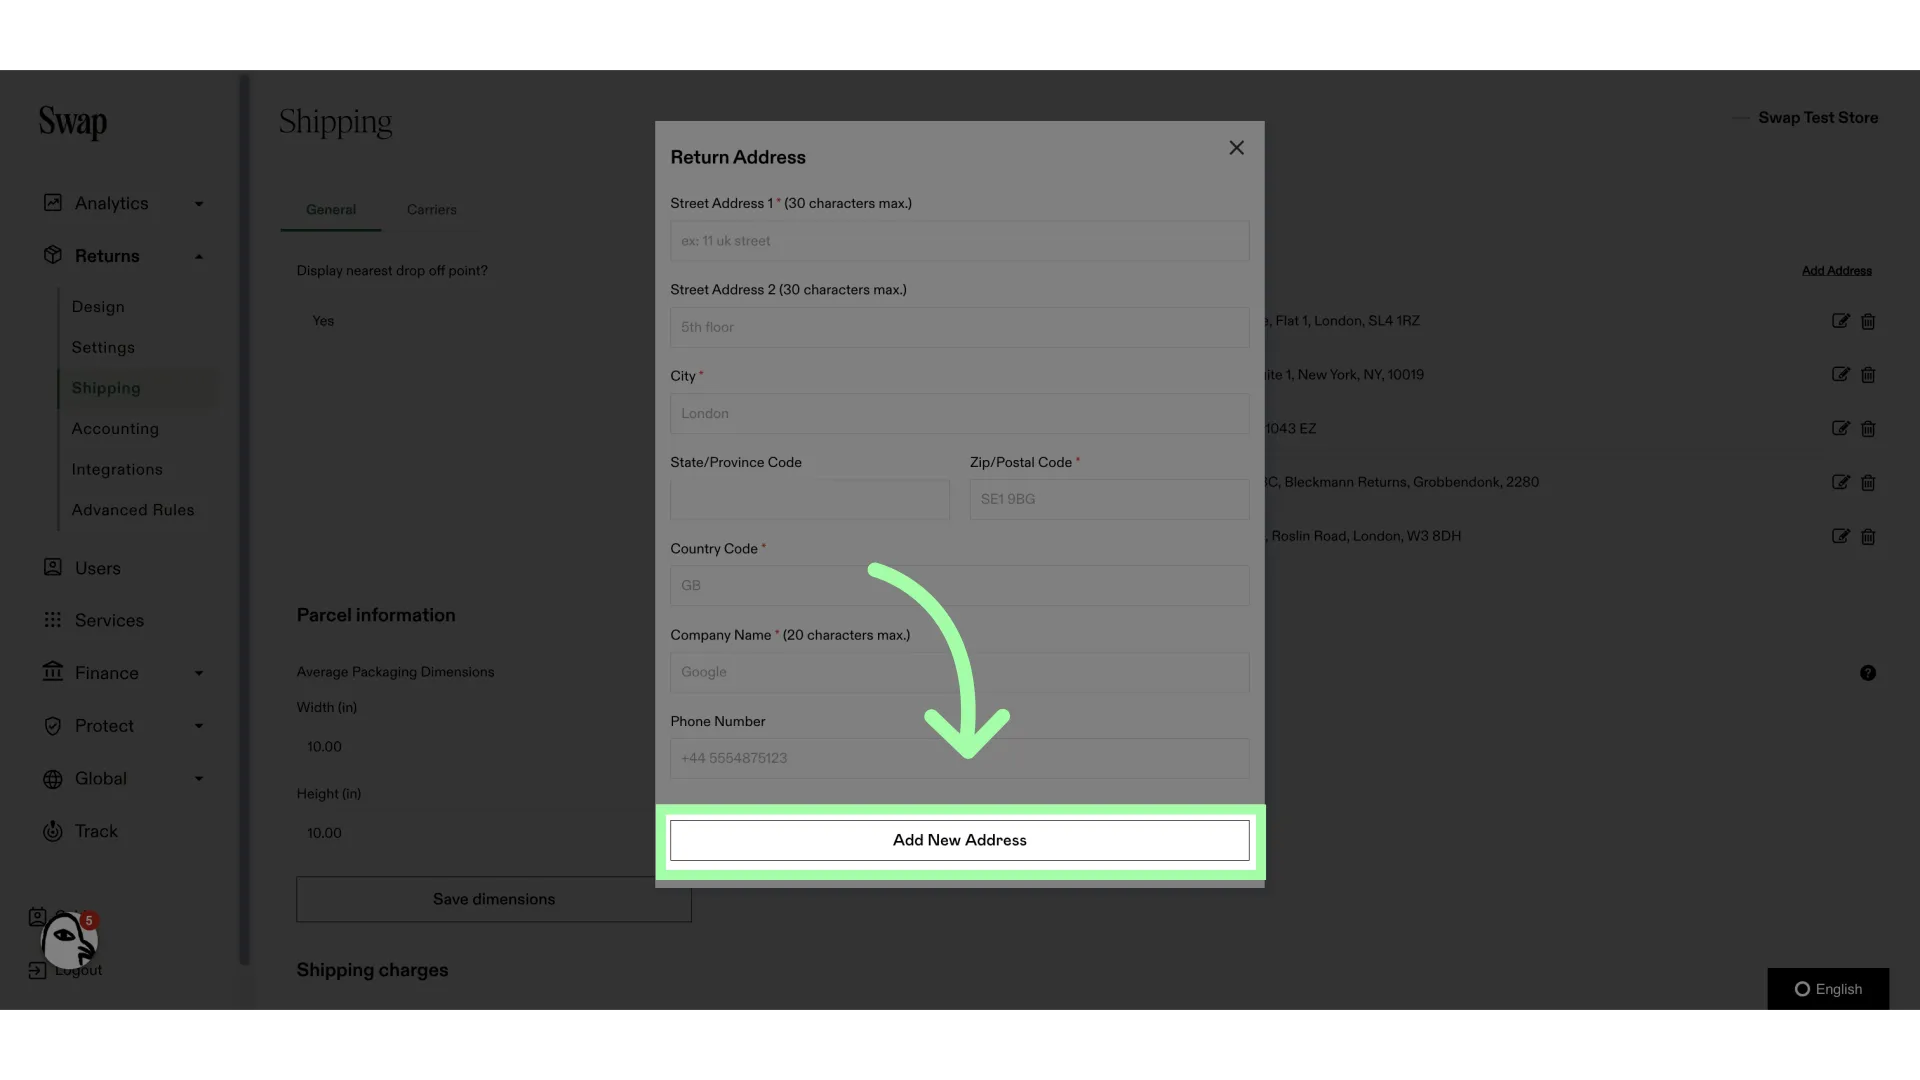Viewport: 1920px width, 1080px height.
Task: Edit the New York NY 10019 address
Action: [x=1840, y=375]
